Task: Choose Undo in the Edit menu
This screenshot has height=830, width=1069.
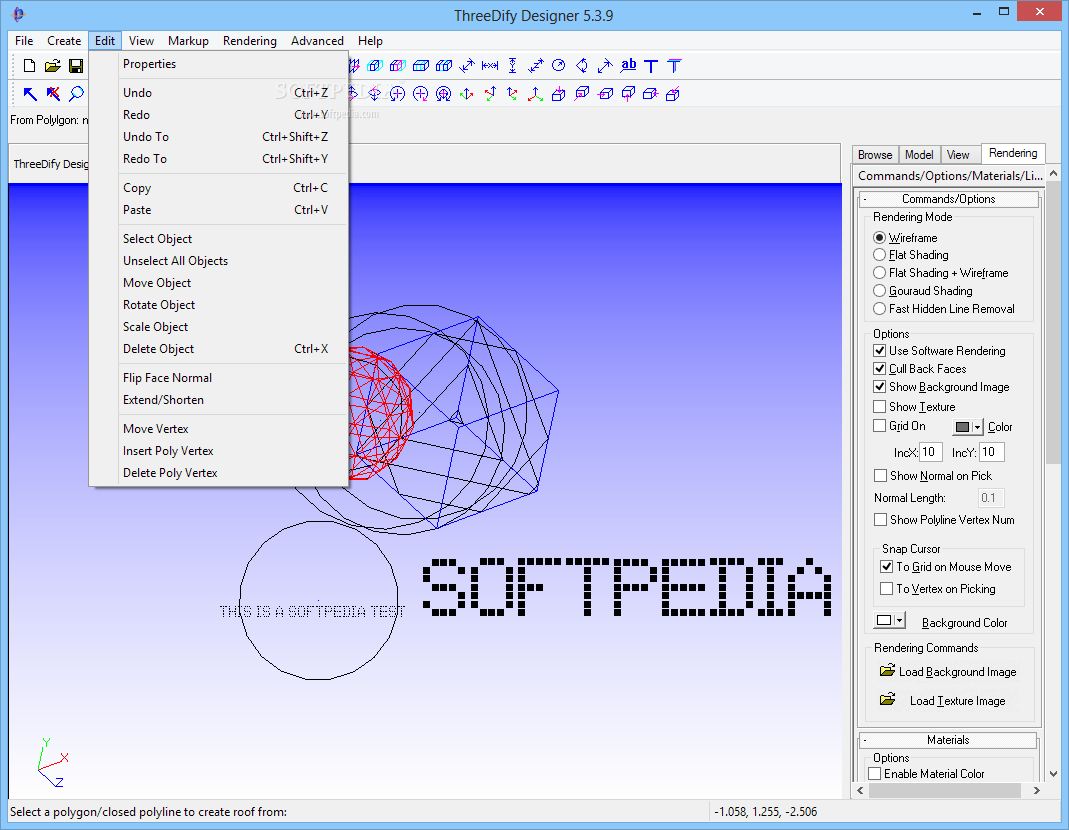Action: [218, 92]
